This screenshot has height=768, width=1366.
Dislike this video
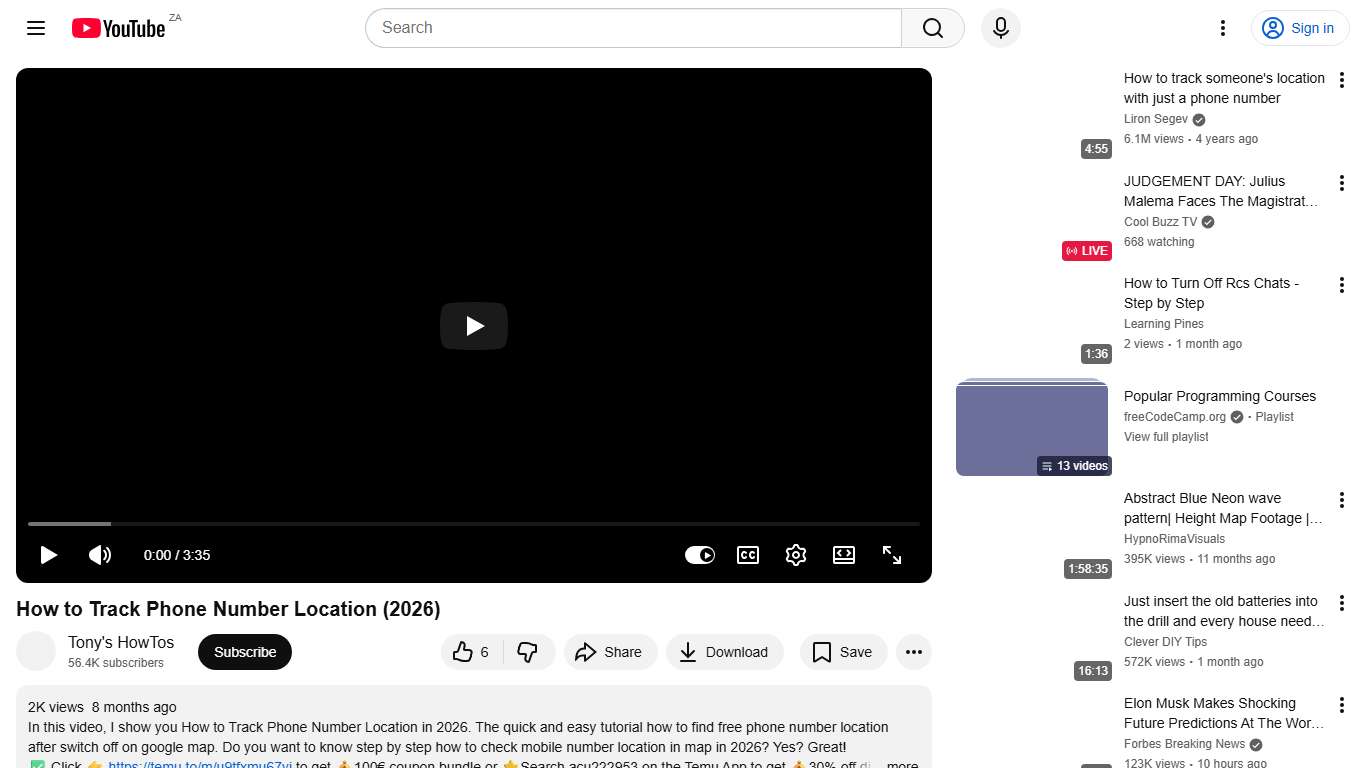click(528, 652)
